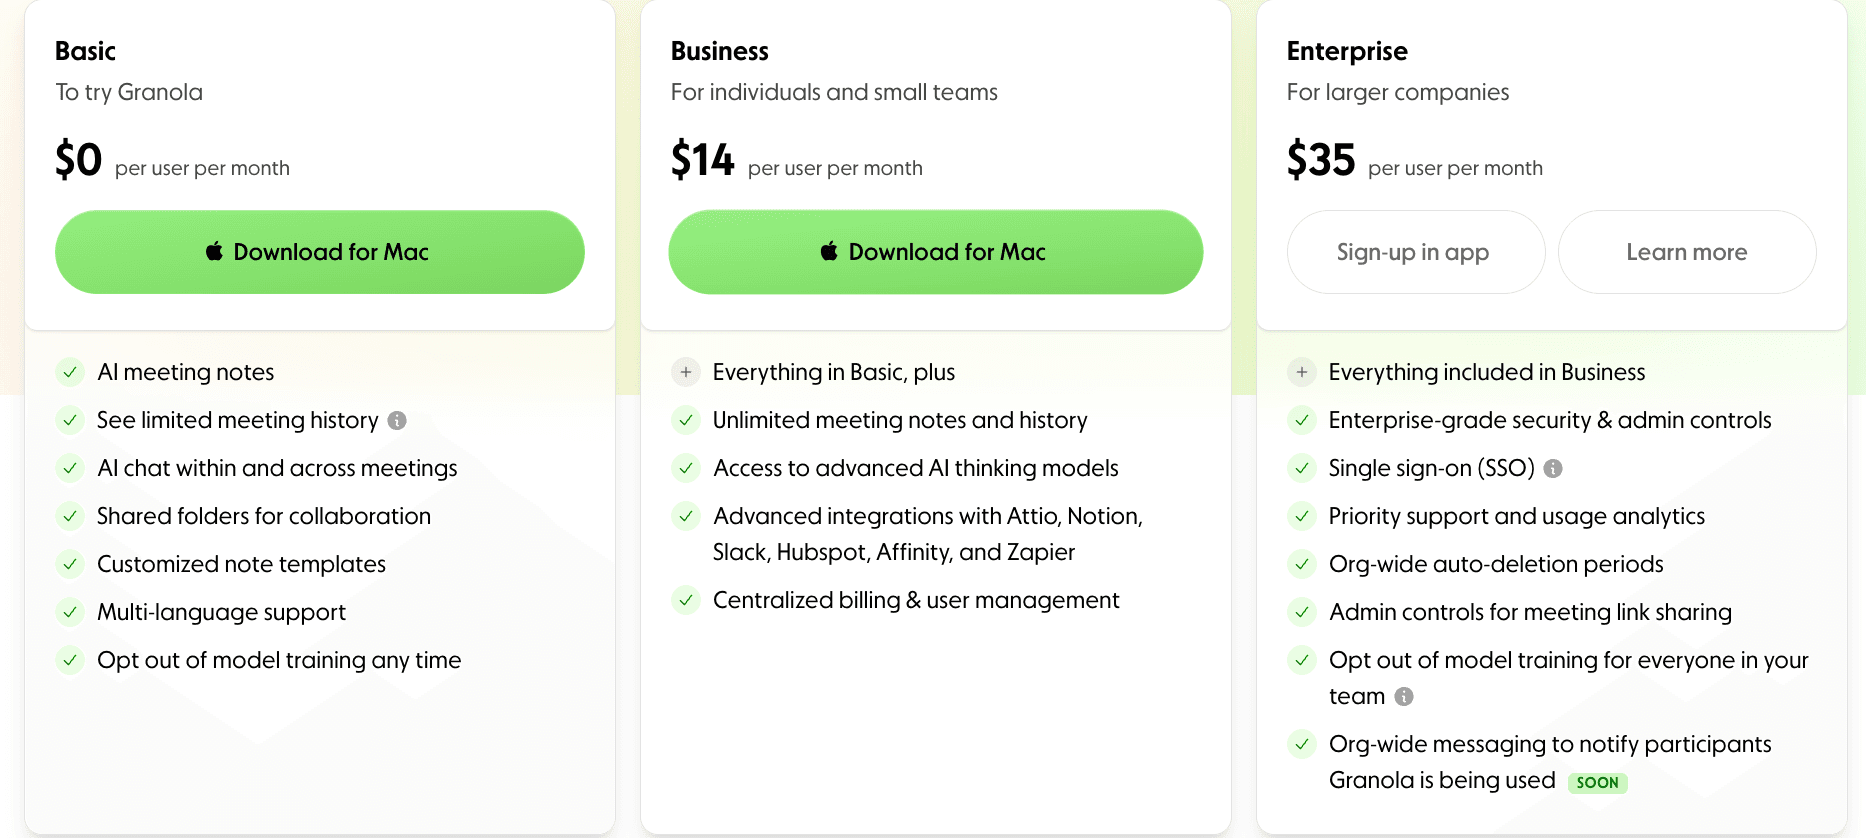
Task: Click Download for Mac on the Business plan
Action: pos(935,252)
